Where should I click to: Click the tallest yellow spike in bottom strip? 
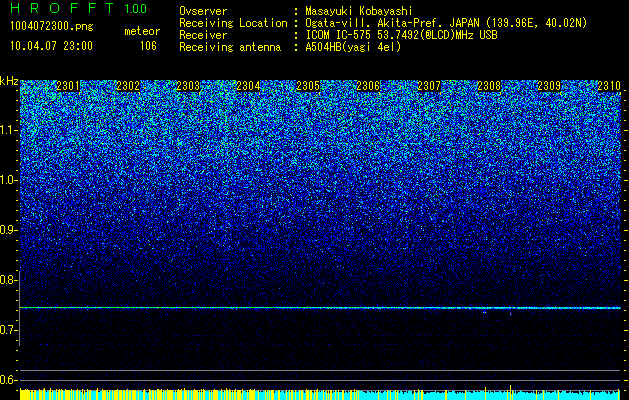point(510,392)
